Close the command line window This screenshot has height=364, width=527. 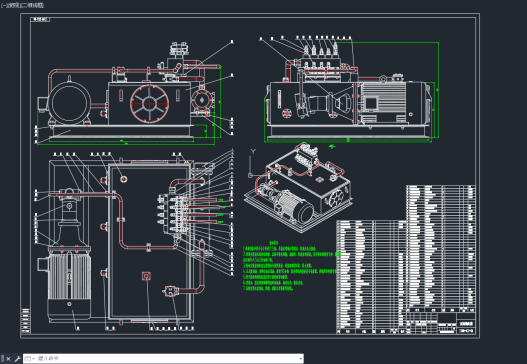[x=8, y=359]
